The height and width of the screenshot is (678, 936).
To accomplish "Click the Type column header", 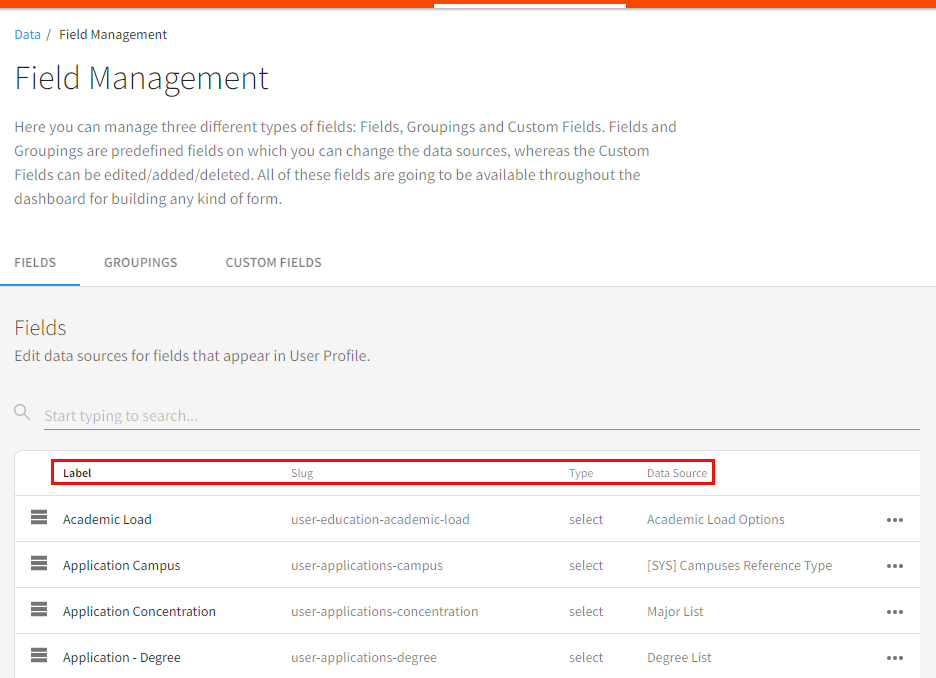I will click(x=581, y=473).
